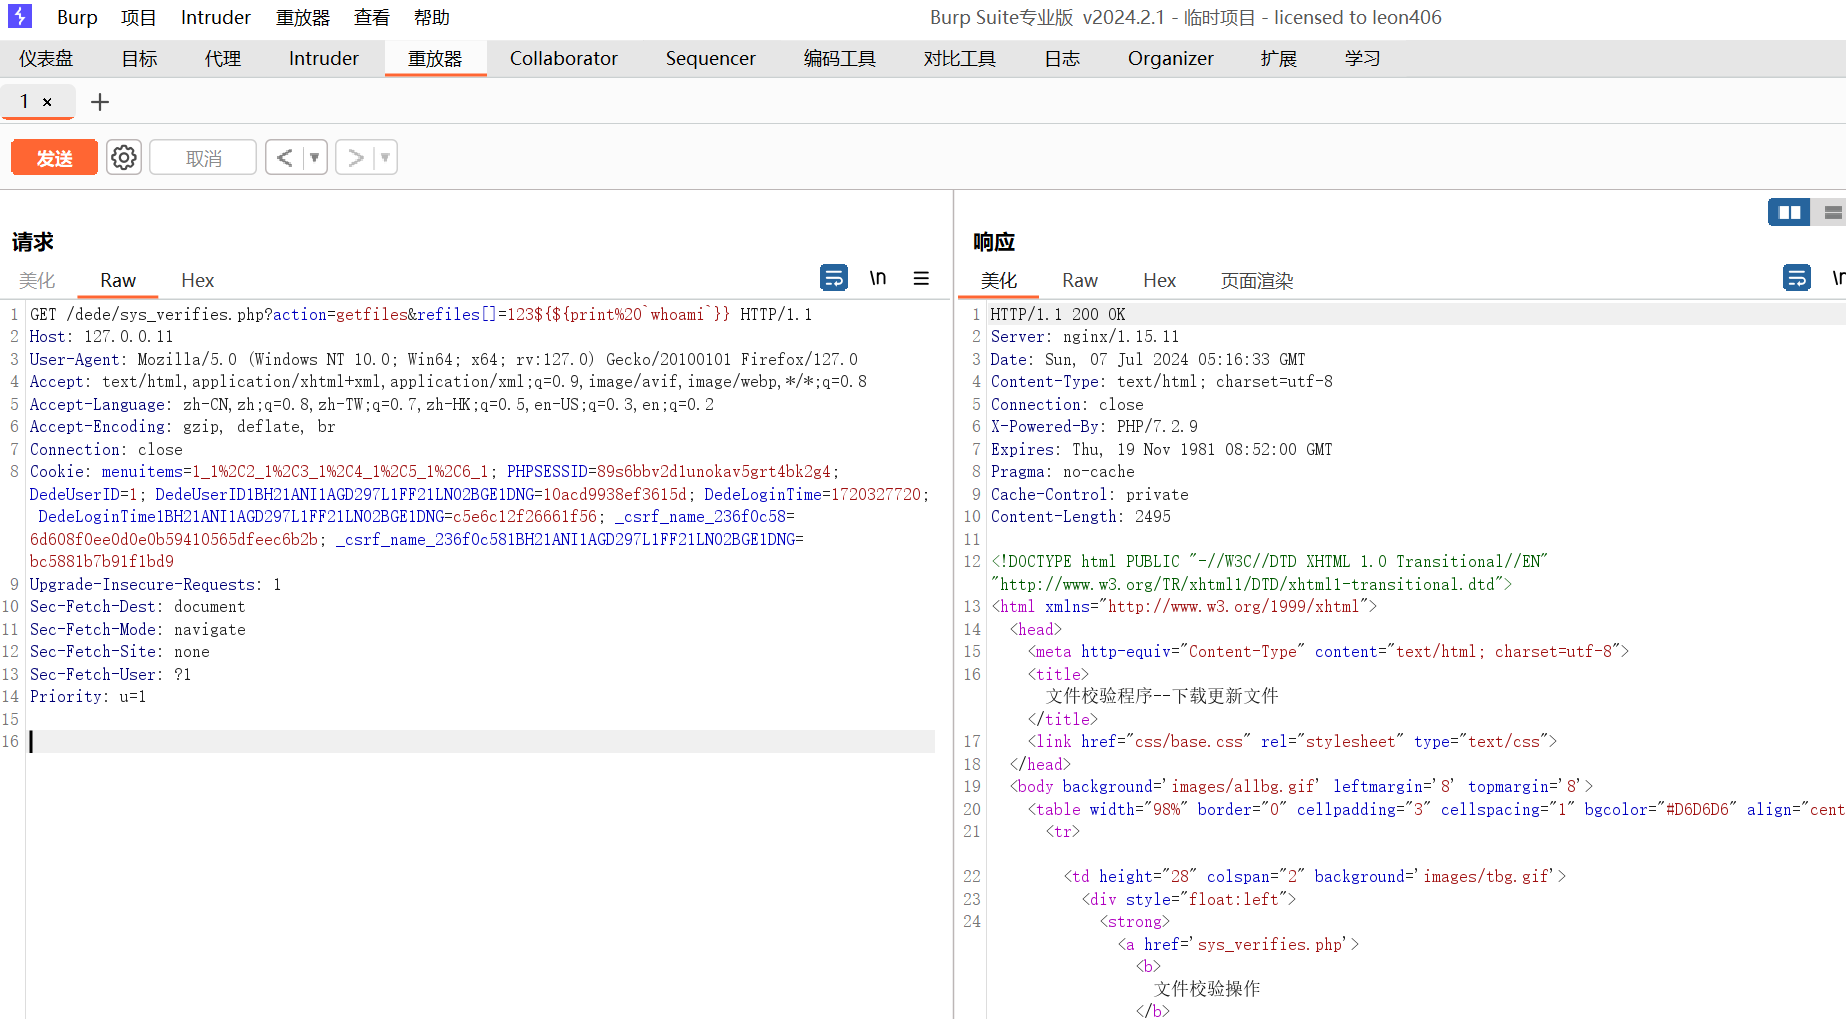Viewport: 1846px width, 1019px height.
Task: Open the forward history dropdown arrow
Action: point(385,158)
